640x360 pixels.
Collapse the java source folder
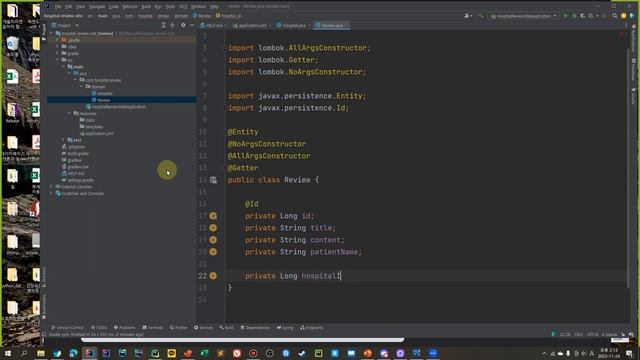(x=70, y=73)
